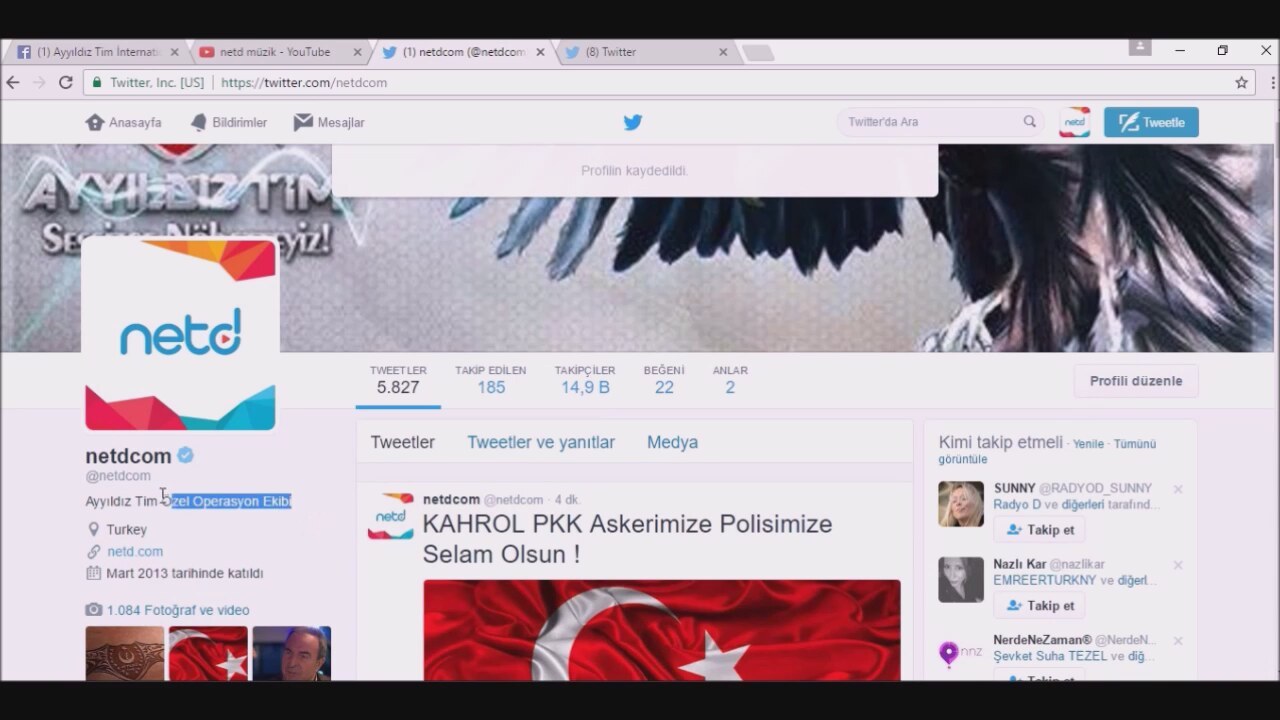Open the Turkish flag media thumbnail

click(x=208, y=654)
